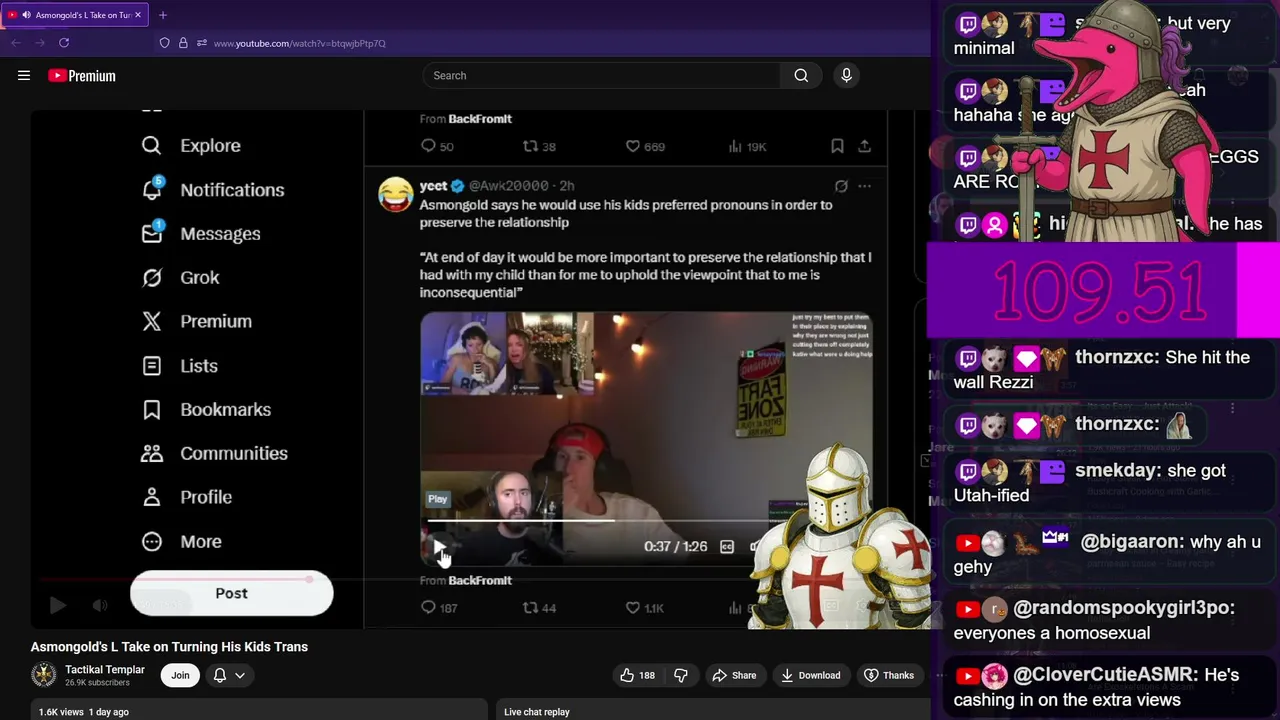Open Lists in the X sidebar
The image size is (1280, 720).
(180, 365)
